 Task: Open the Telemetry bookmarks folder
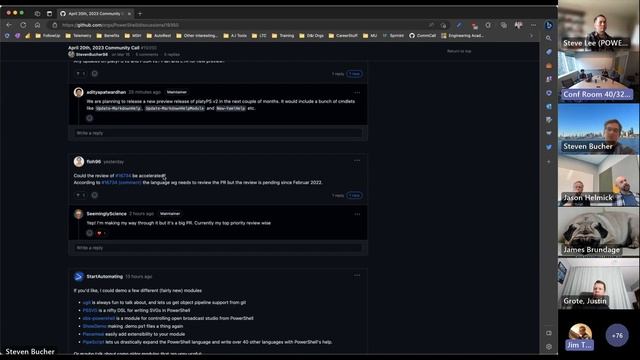click(78, 36)
